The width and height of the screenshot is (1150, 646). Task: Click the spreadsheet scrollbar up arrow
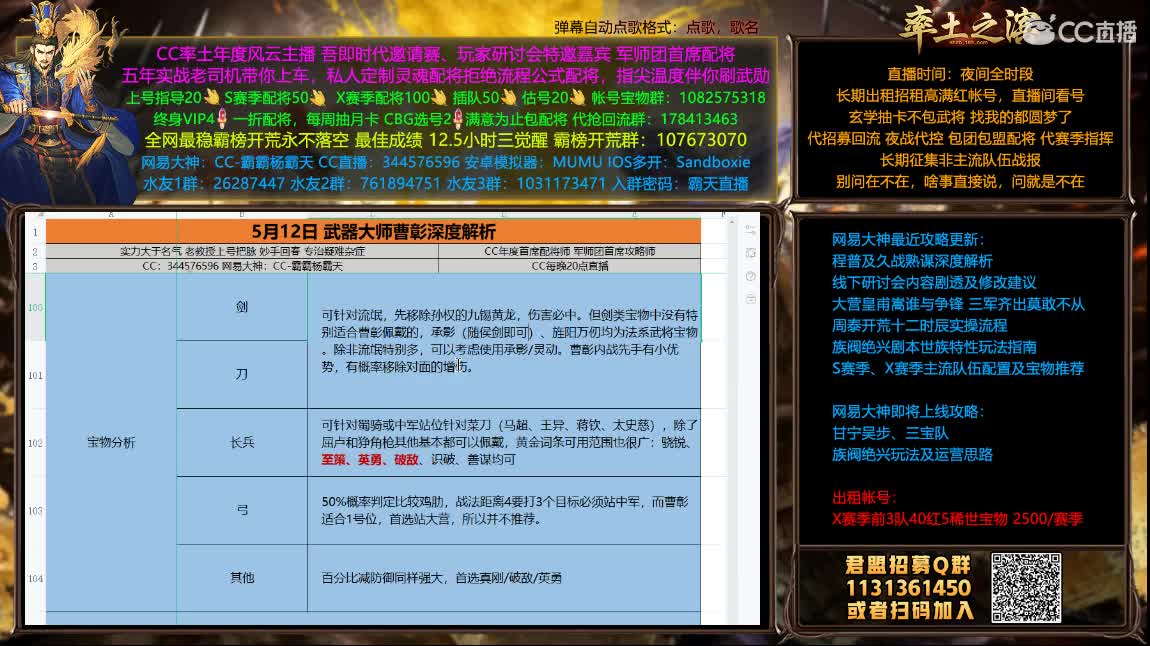coord(731,221)
